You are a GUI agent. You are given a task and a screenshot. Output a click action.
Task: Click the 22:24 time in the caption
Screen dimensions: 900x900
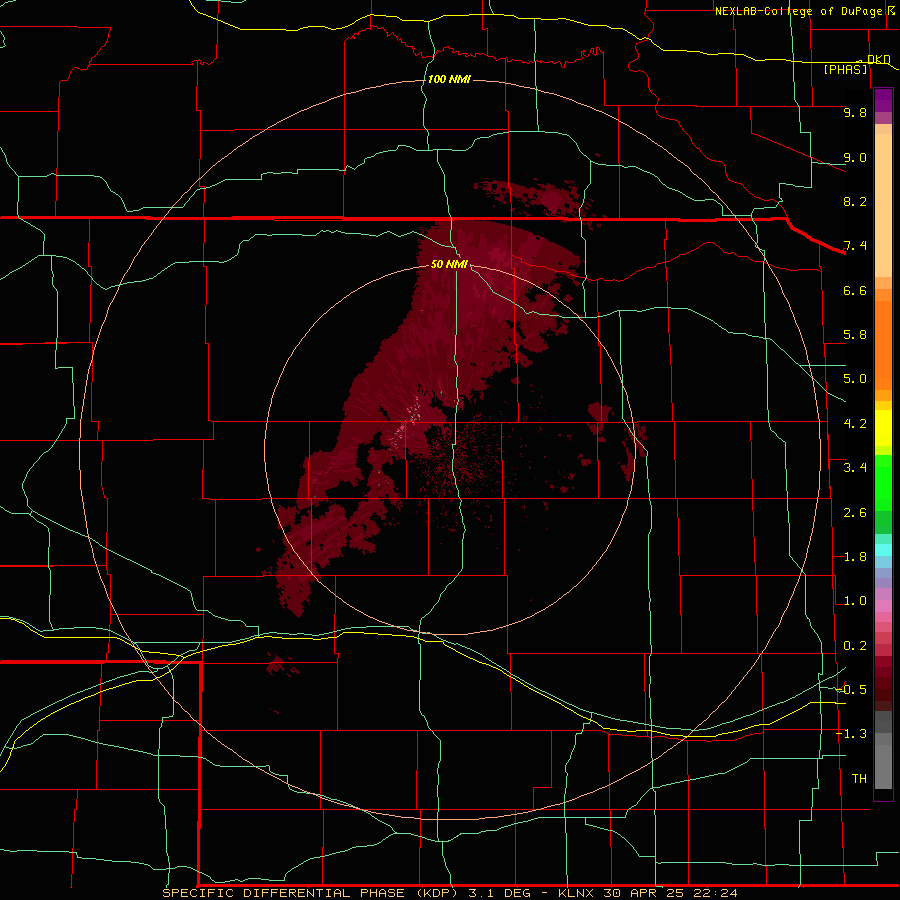click(x=717, y=893)
